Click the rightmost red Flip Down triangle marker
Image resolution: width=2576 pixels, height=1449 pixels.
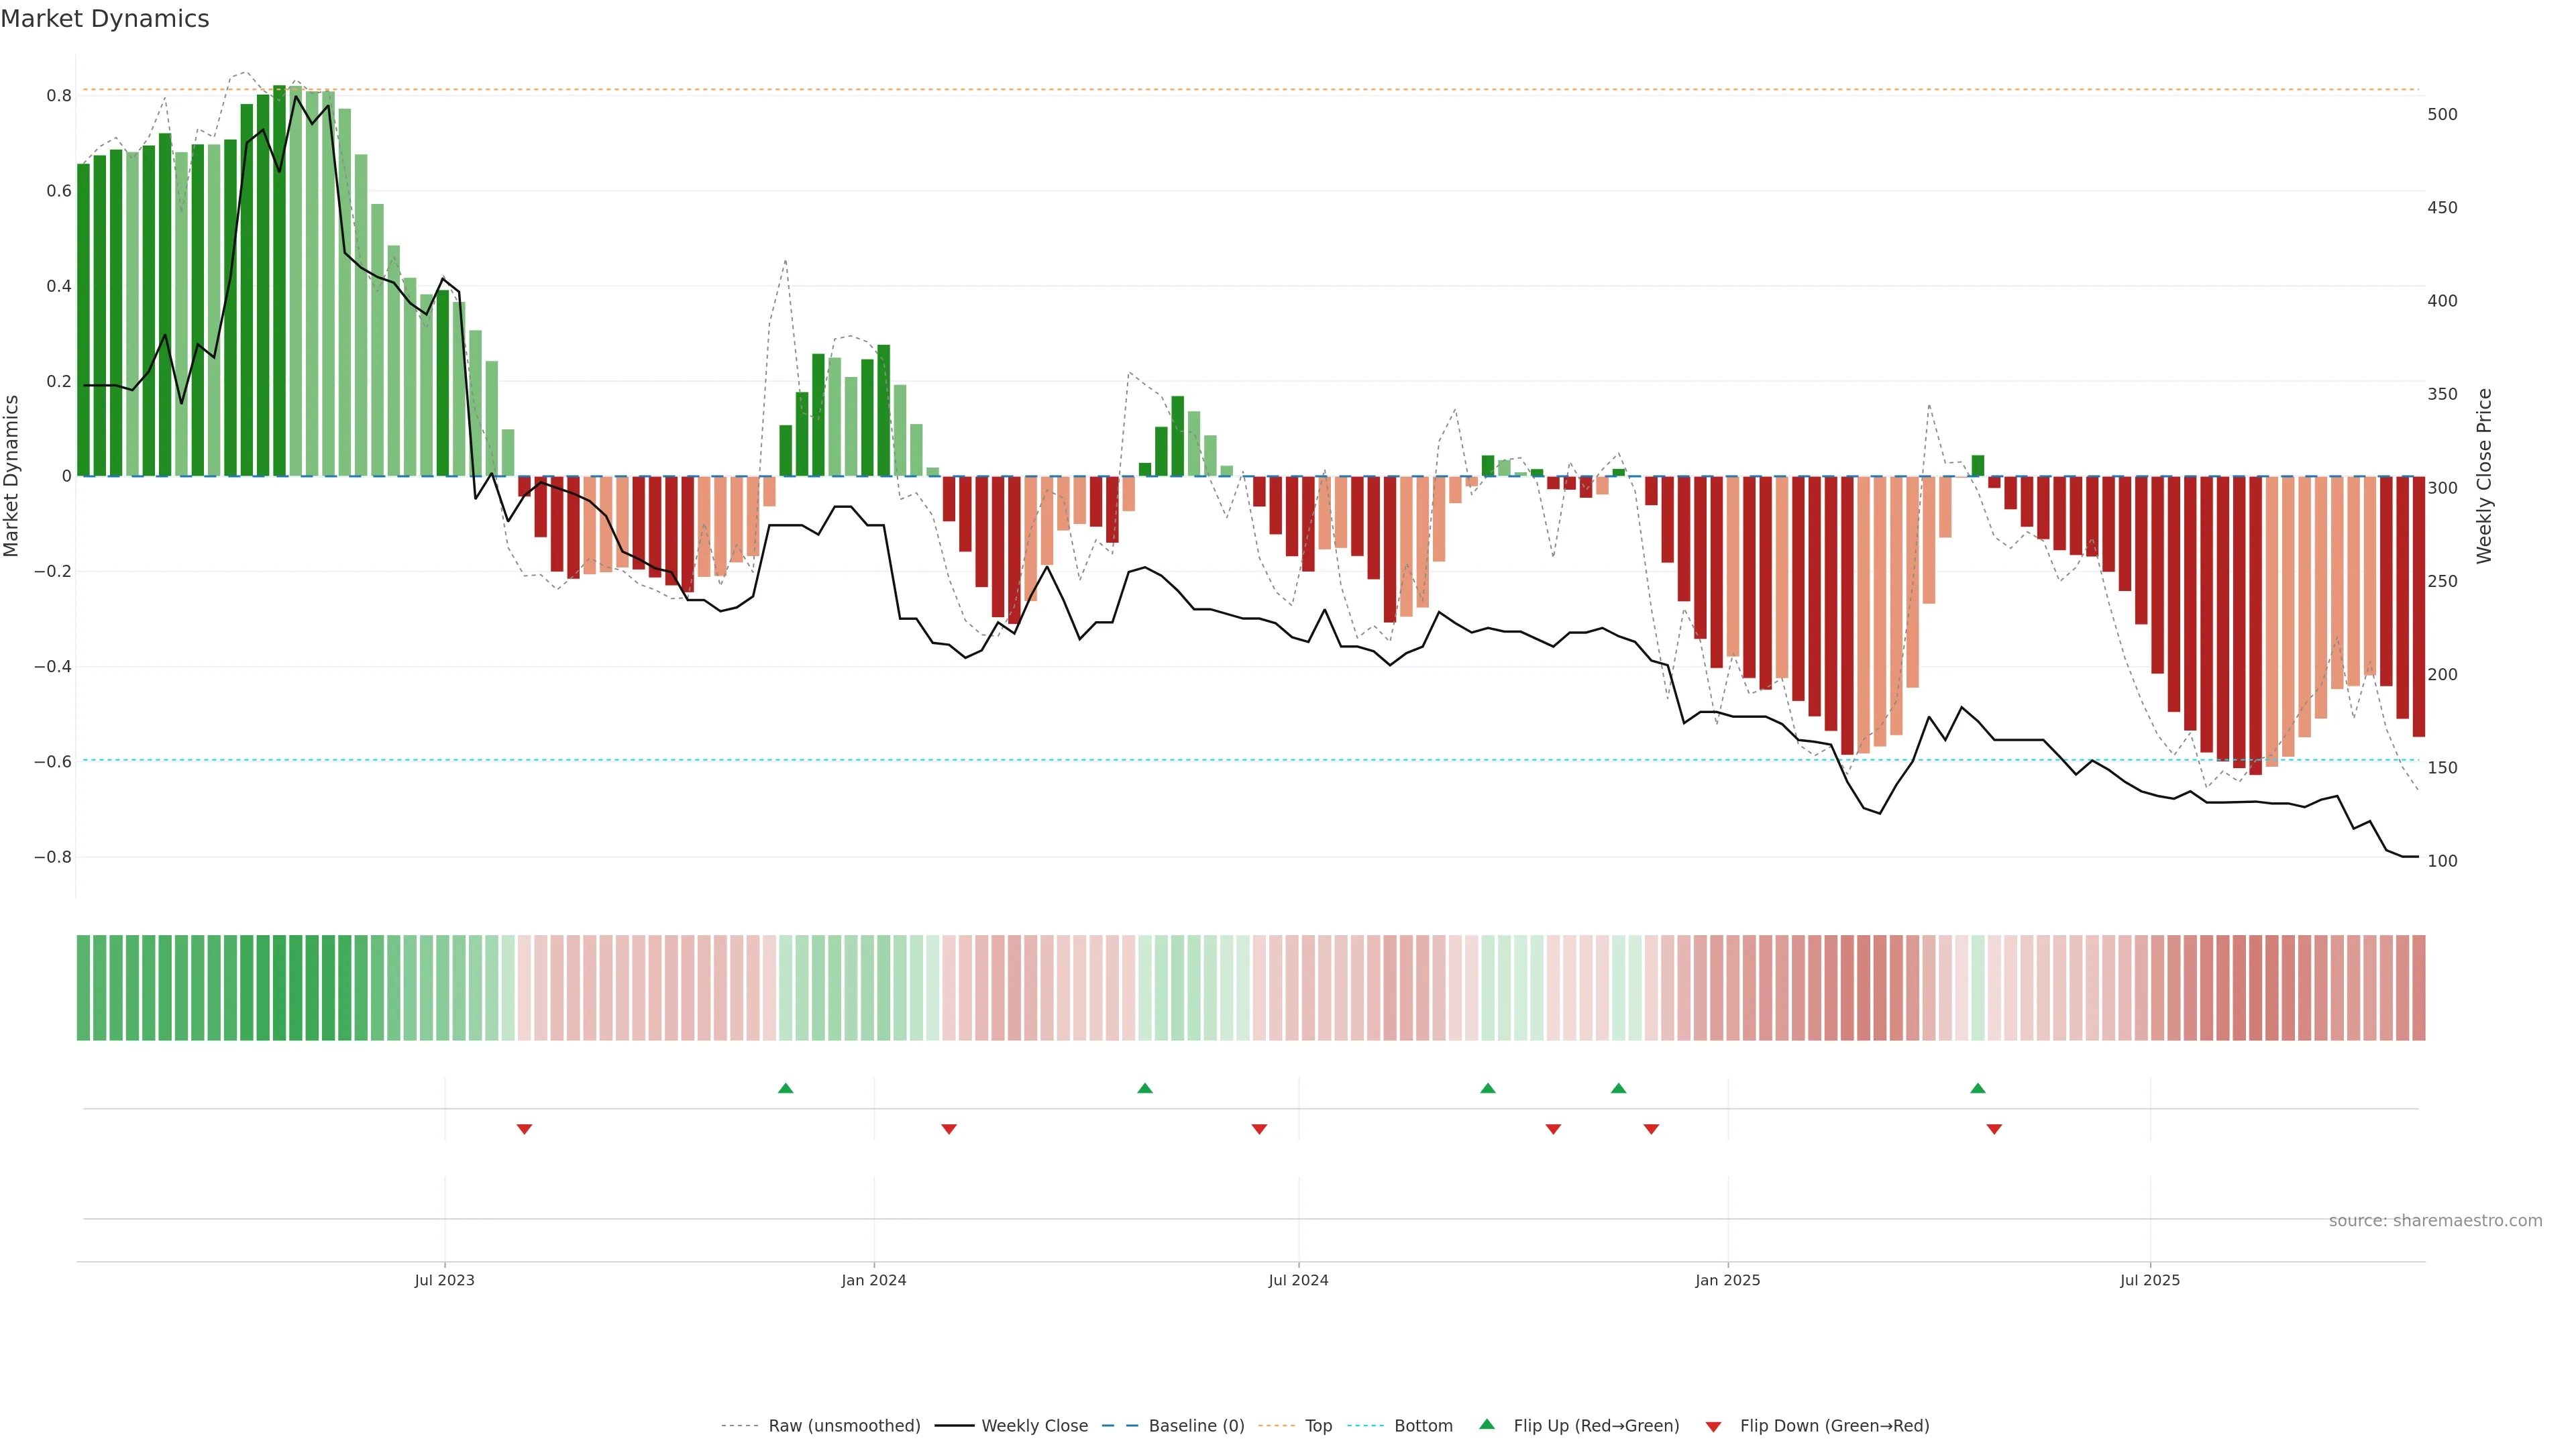[1994, 1129]
